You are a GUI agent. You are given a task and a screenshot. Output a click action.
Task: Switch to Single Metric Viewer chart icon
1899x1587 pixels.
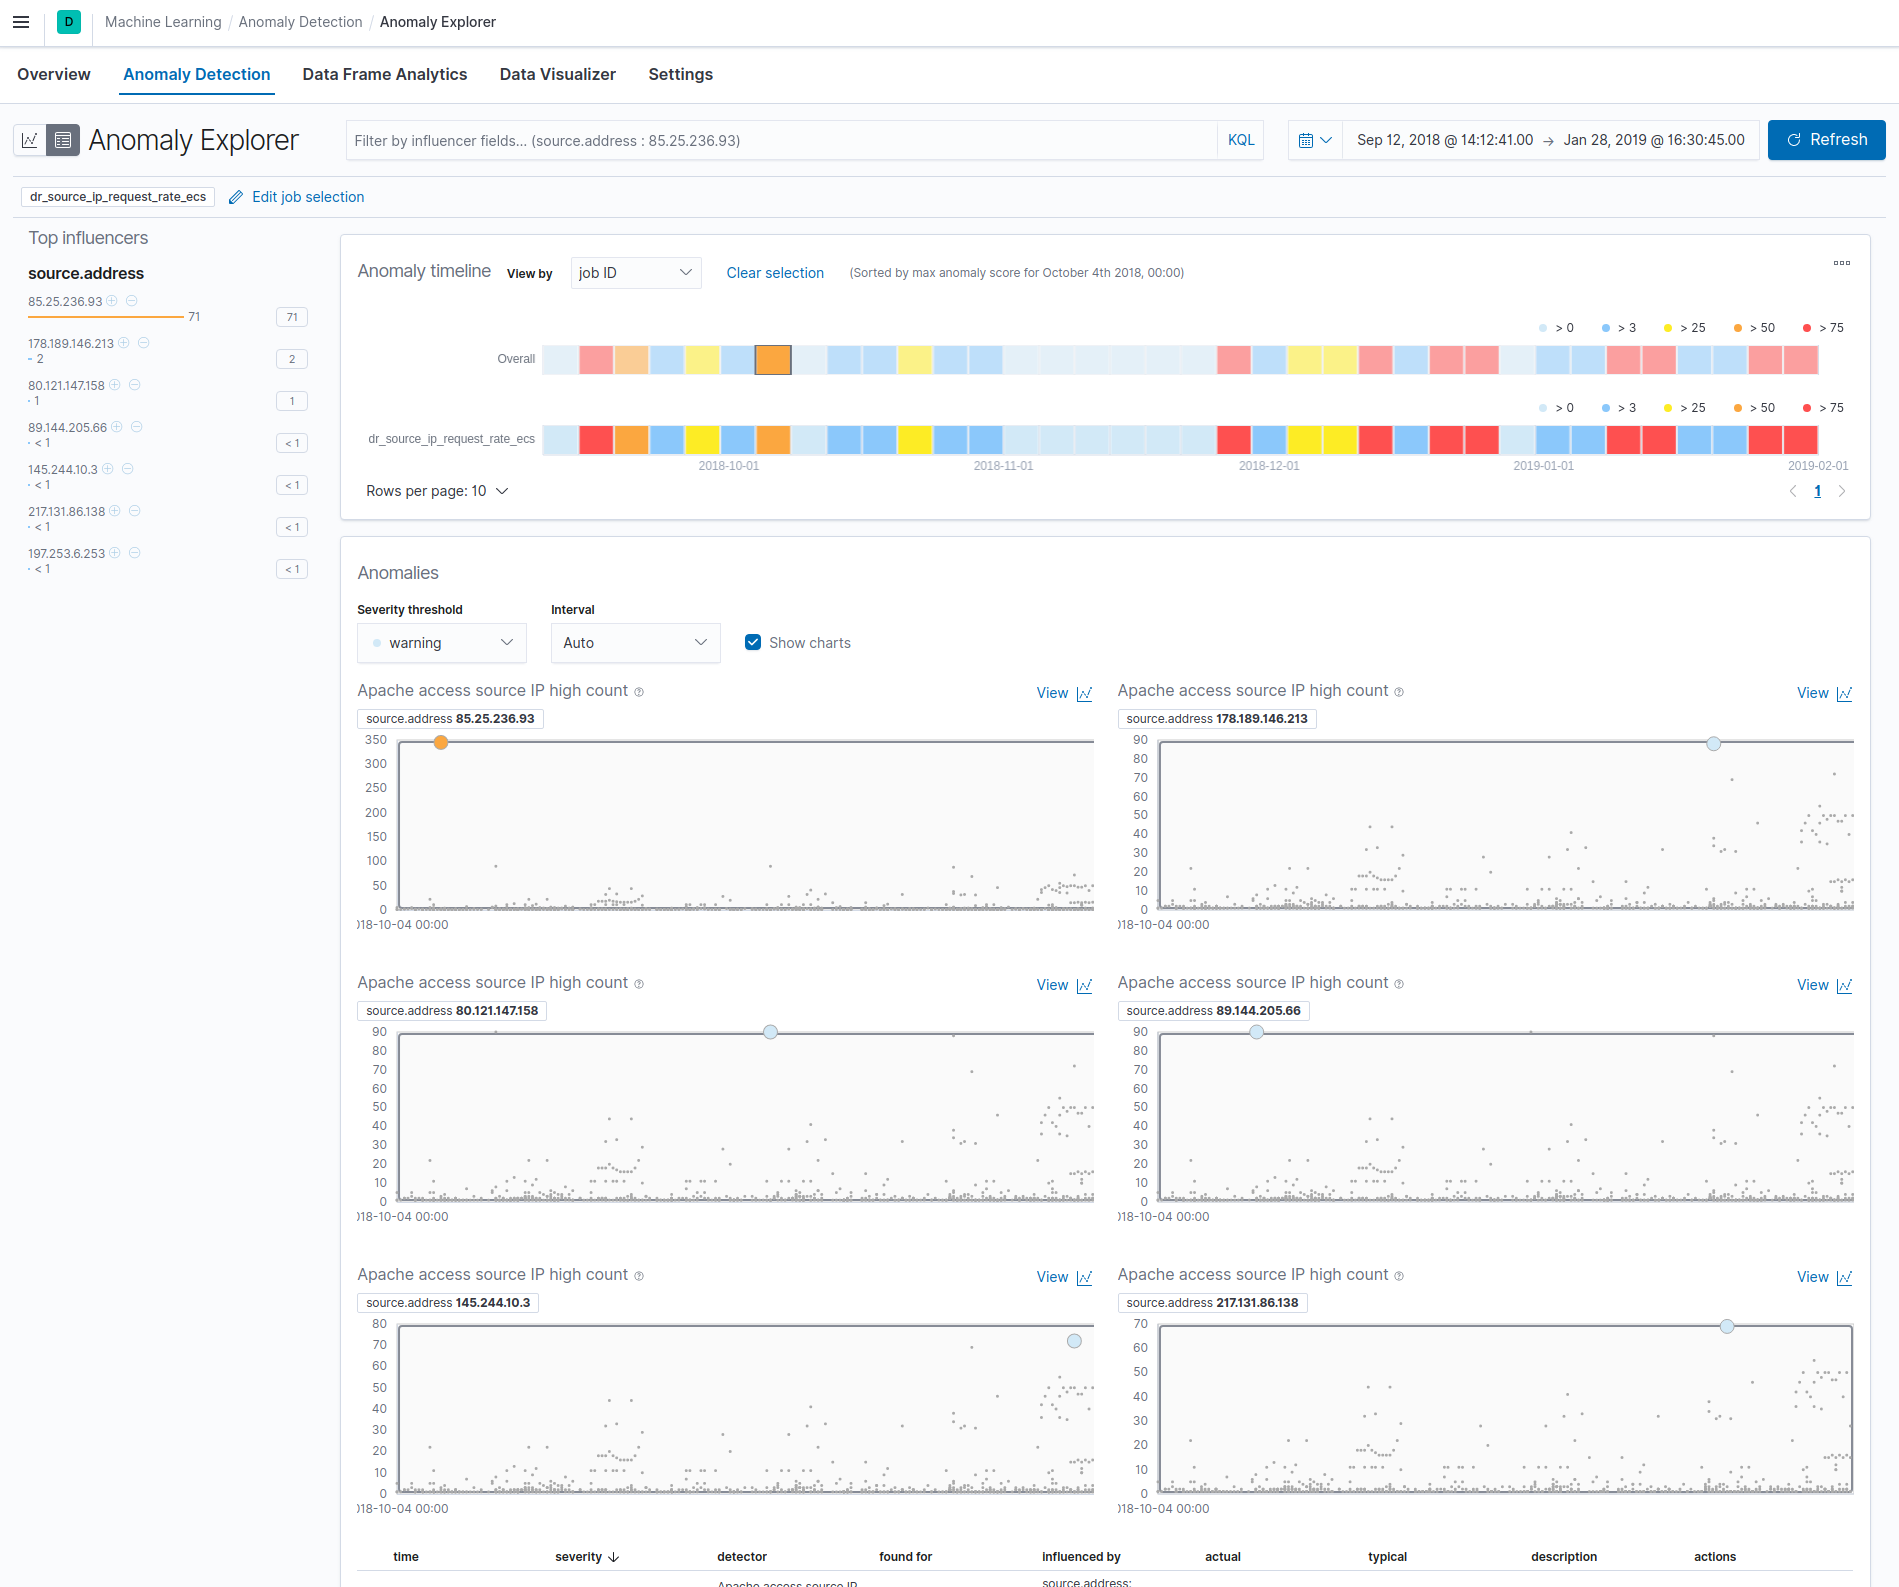tap(30, 140)
